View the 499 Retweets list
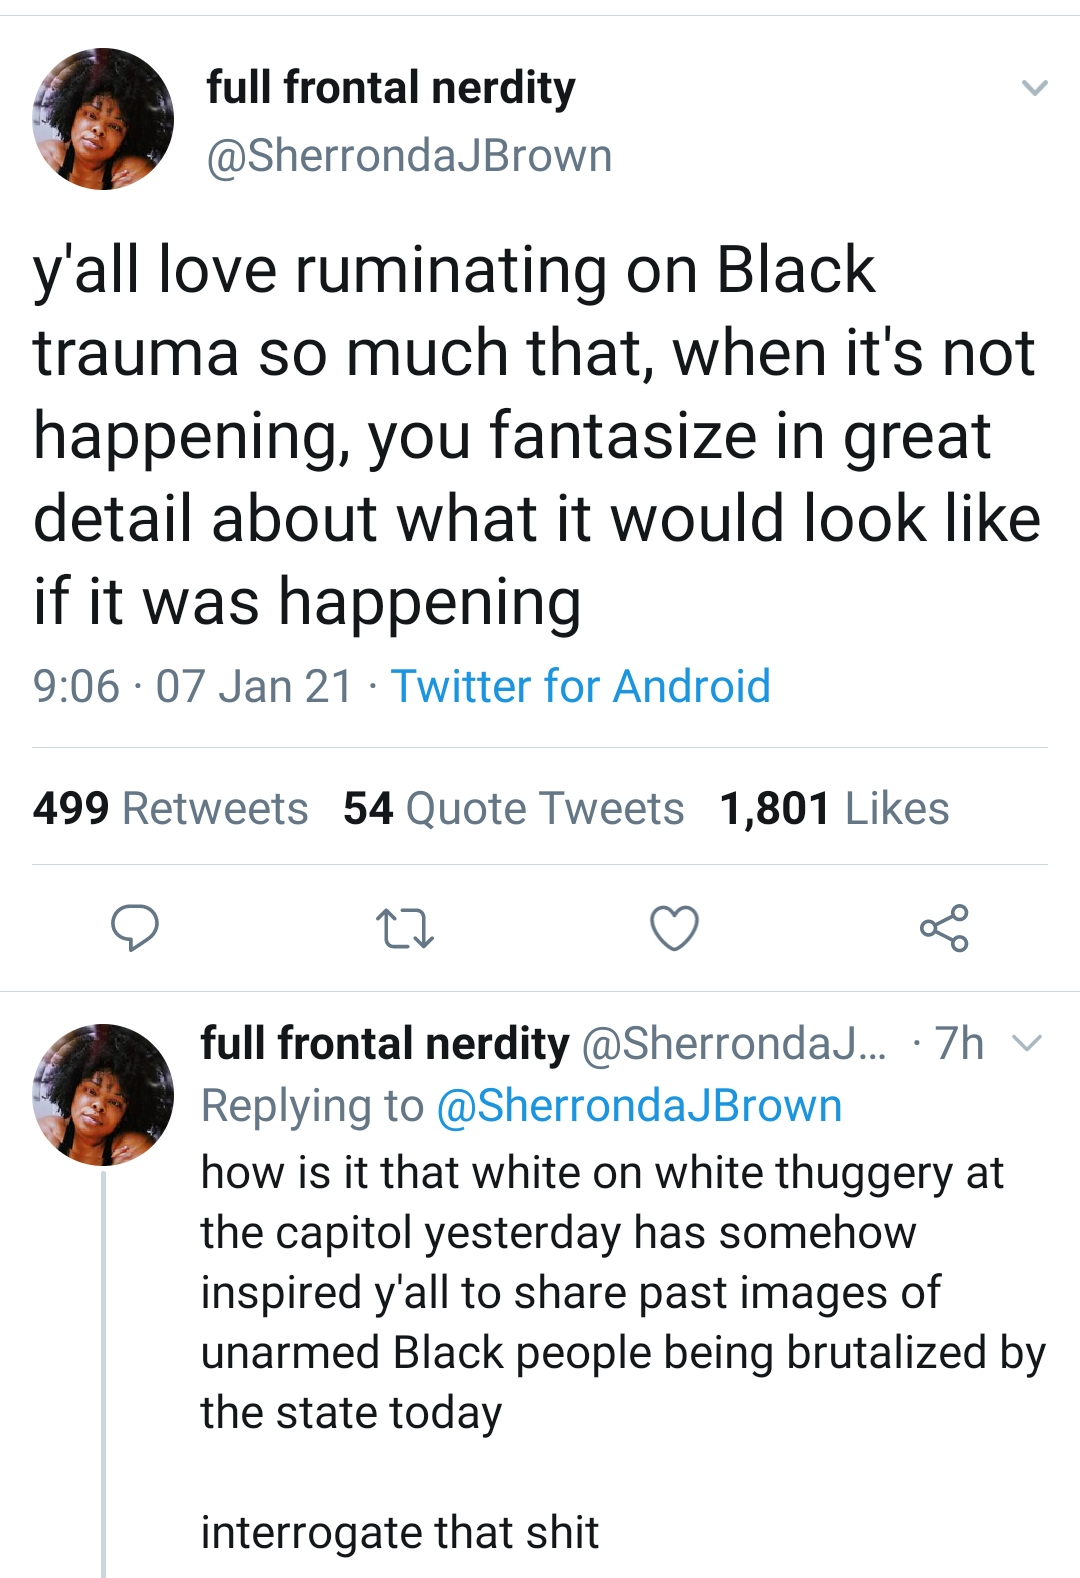This screenshot has height=1578, width=1080. 170,808
